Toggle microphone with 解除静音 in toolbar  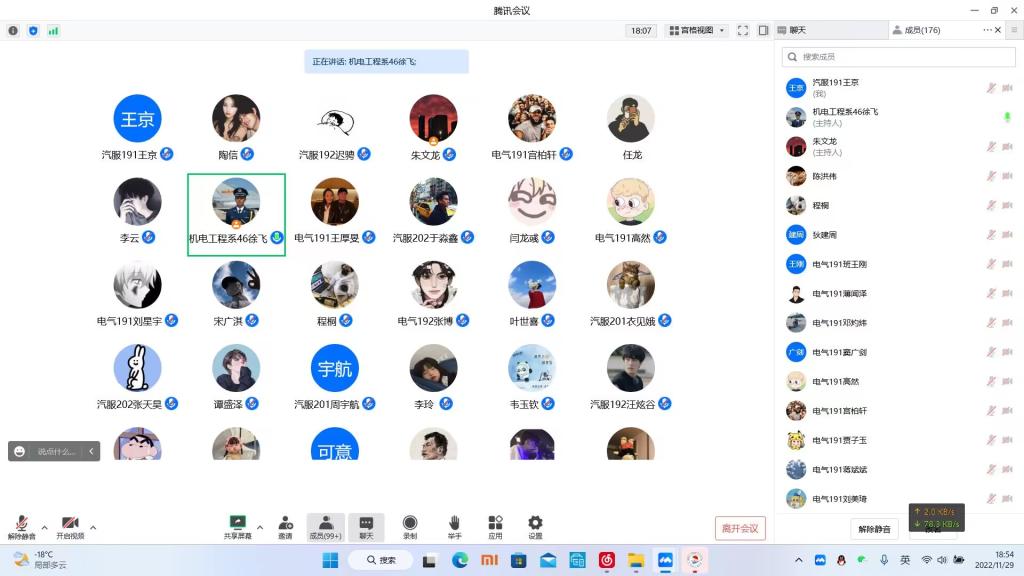coord(21,523)
